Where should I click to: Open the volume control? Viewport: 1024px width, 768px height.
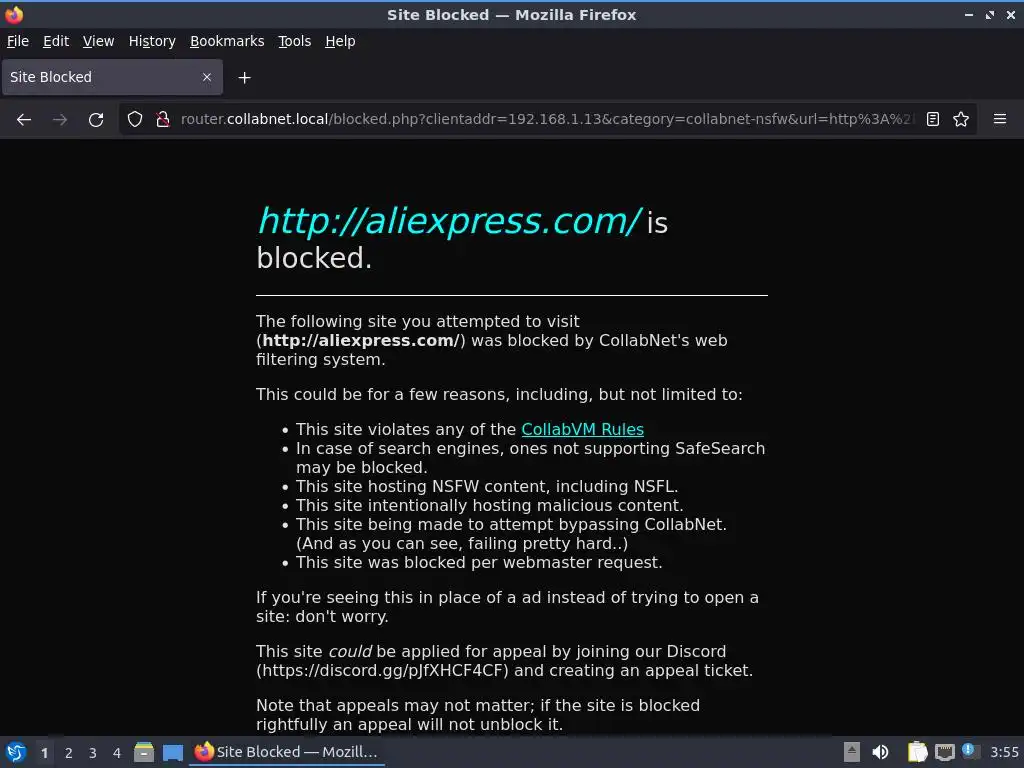pos(880,752)
